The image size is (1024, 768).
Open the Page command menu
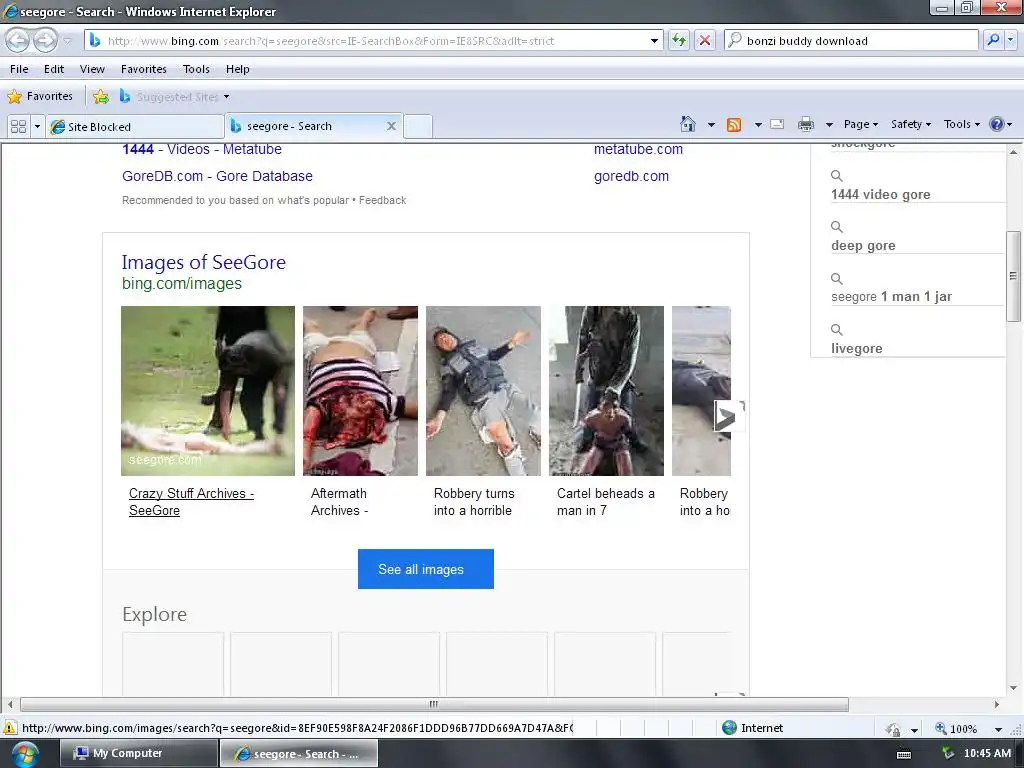pyautogui.click(x=860, y=124)
